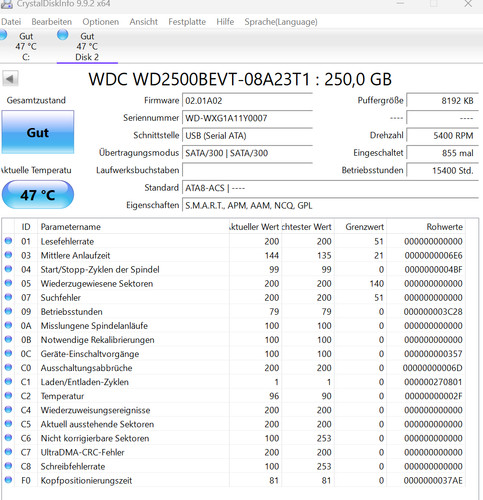Select the Wiederzuweisungsereignisse row
Screen dimensions: 483x500
click(x=233, y=410)
